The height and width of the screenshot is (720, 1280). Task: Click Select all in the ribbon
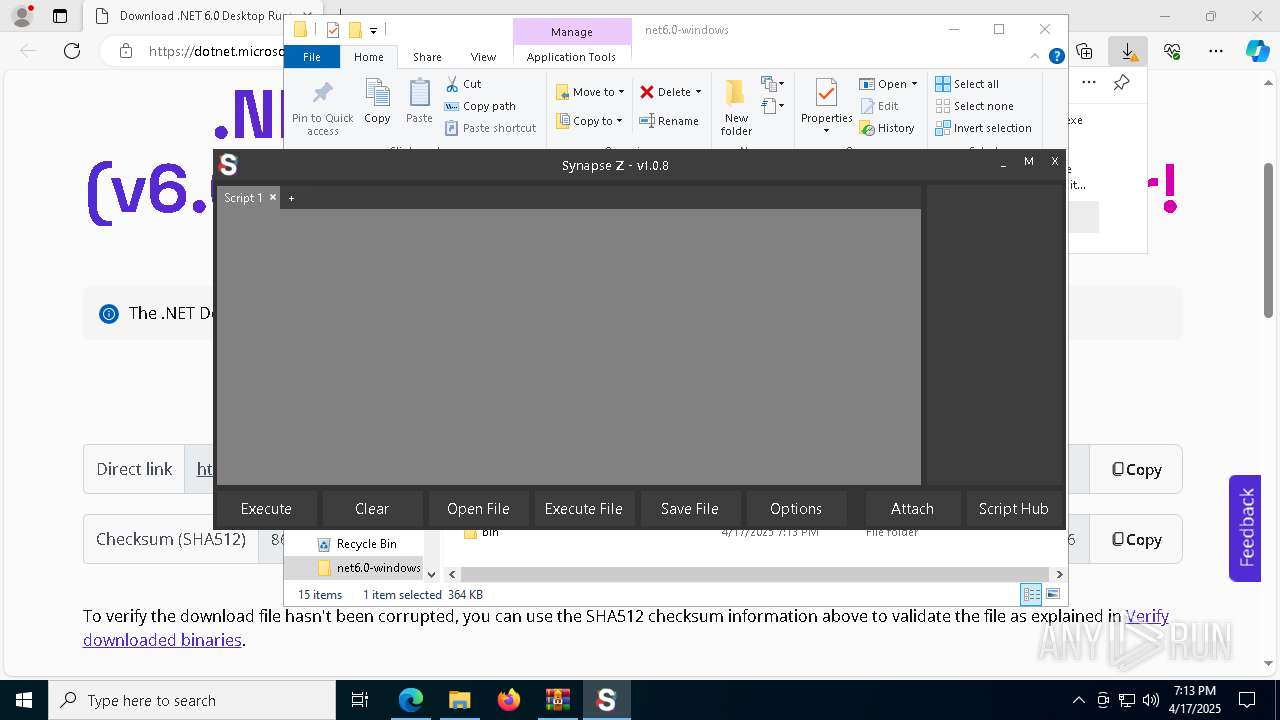(x=967, y=84)
